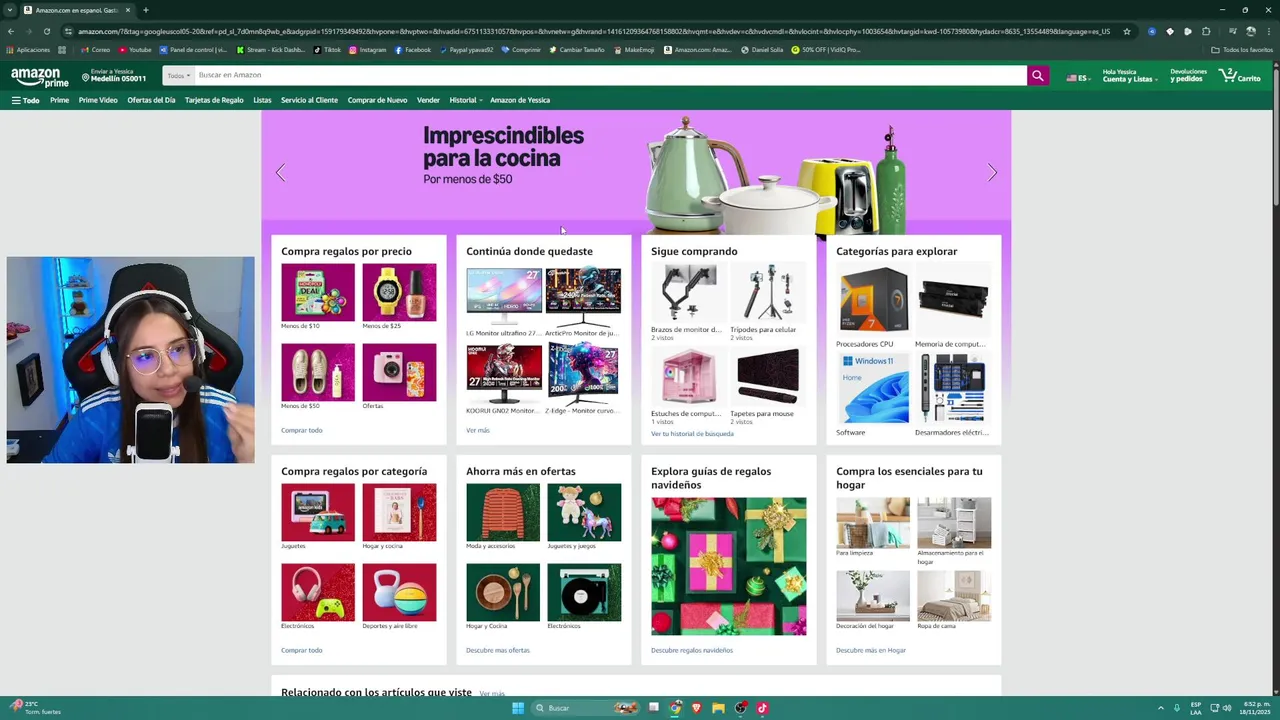
Task: Open the Youtube bookmark
Action: pos(136,50)
